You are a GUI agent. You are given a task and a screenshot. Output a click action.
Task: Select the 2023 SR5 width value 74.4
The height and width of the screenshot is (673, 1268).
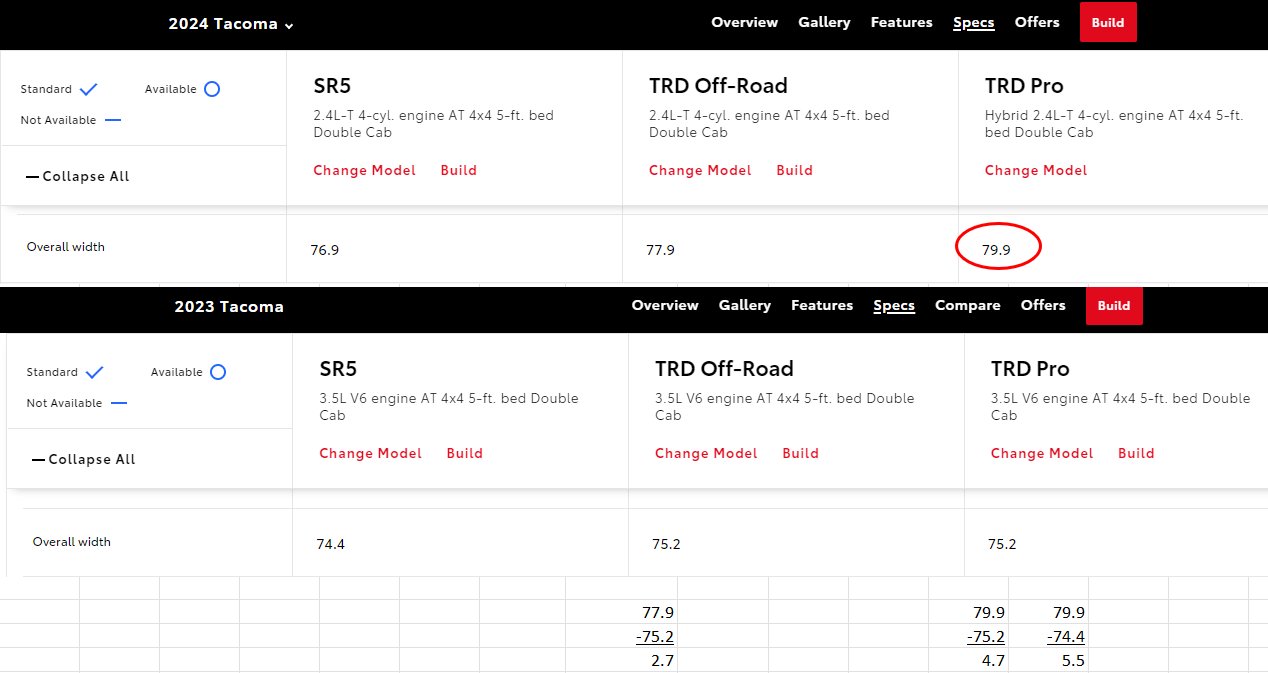coord(331,545)
